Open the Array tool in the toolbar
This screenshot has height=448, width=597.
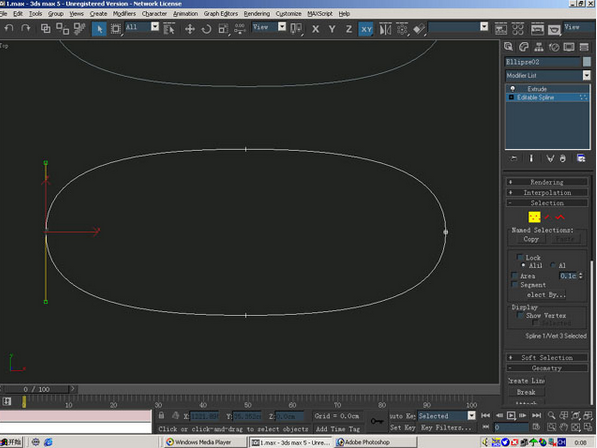click(402, 29)
